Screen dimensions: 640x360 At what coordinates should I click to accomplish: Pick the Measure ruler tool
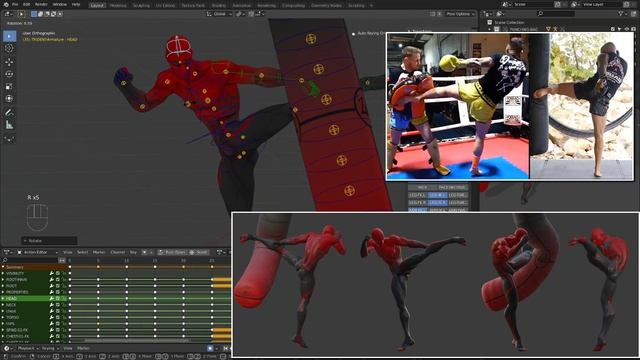click(9, 125)
